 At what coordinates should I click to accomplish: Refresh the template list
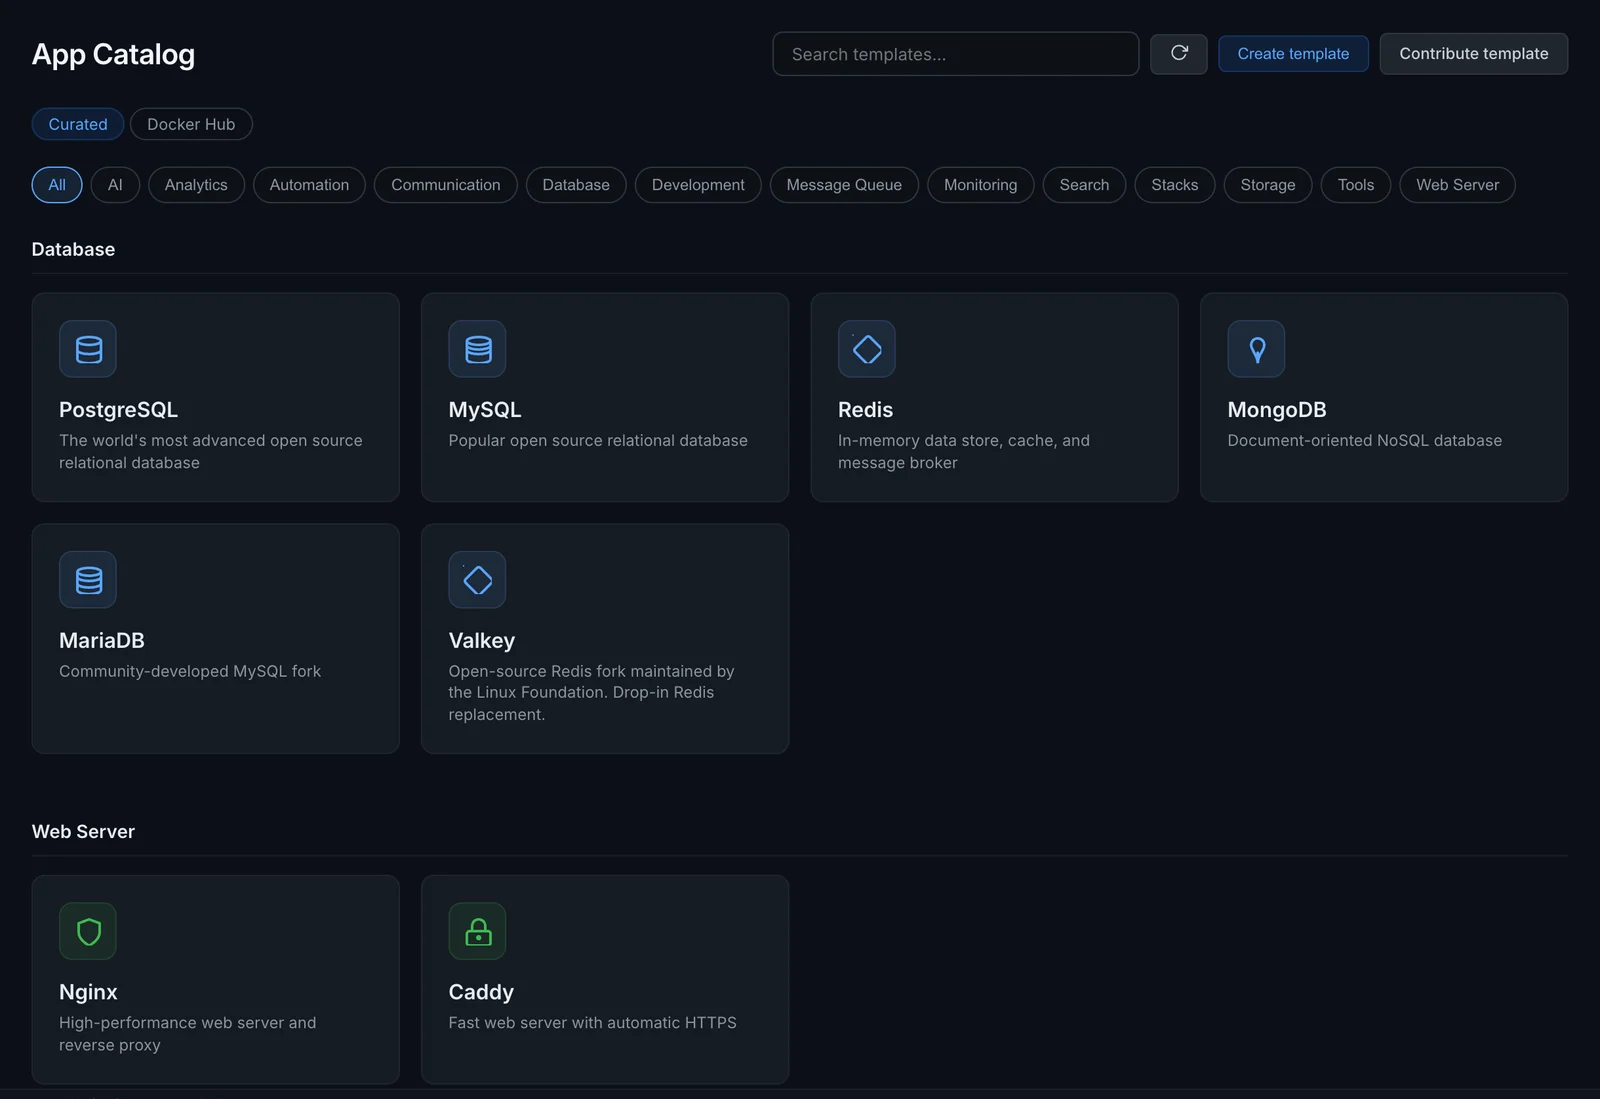coord(1179,54)
